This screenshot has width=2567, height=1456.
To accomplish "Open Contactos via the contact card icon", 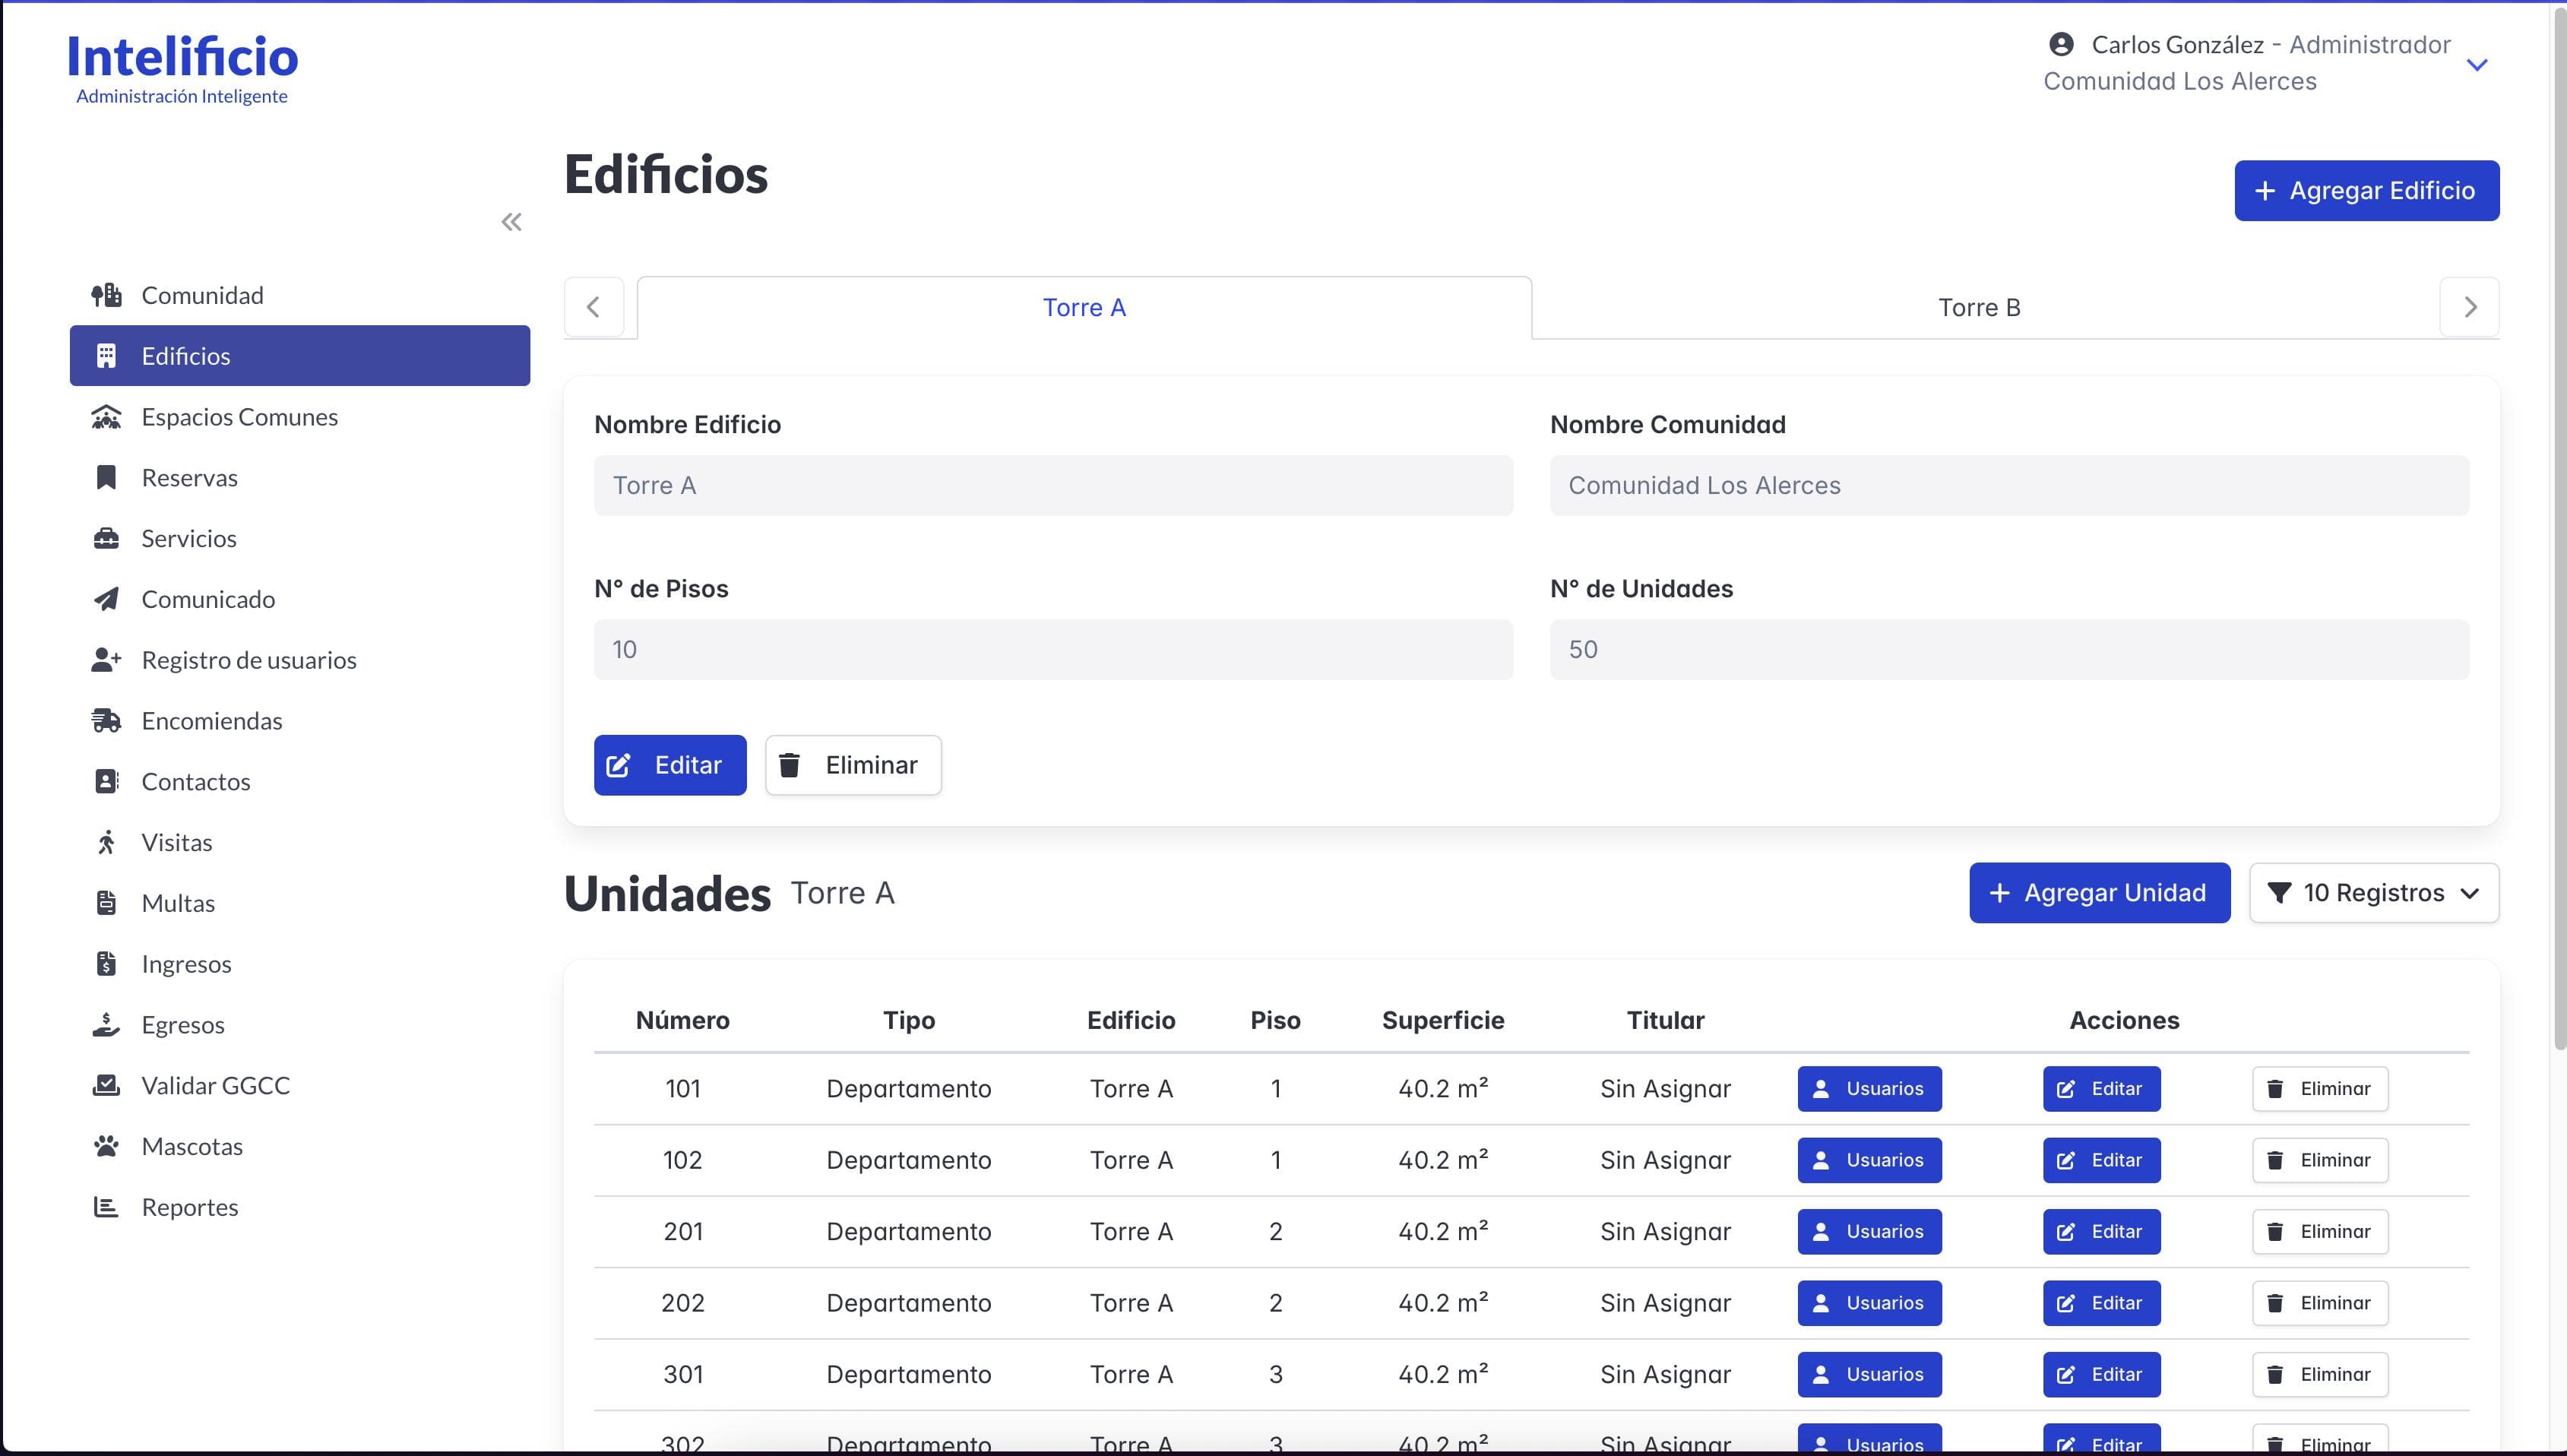I will [106, 781].
